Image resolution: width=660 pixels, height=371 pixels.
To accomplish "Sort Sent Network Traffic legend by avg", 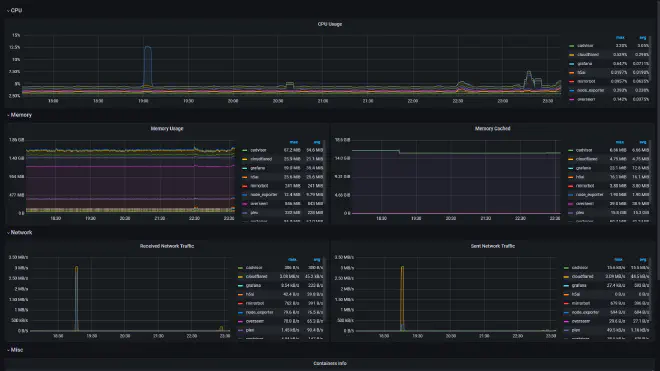I will point(643,259).
